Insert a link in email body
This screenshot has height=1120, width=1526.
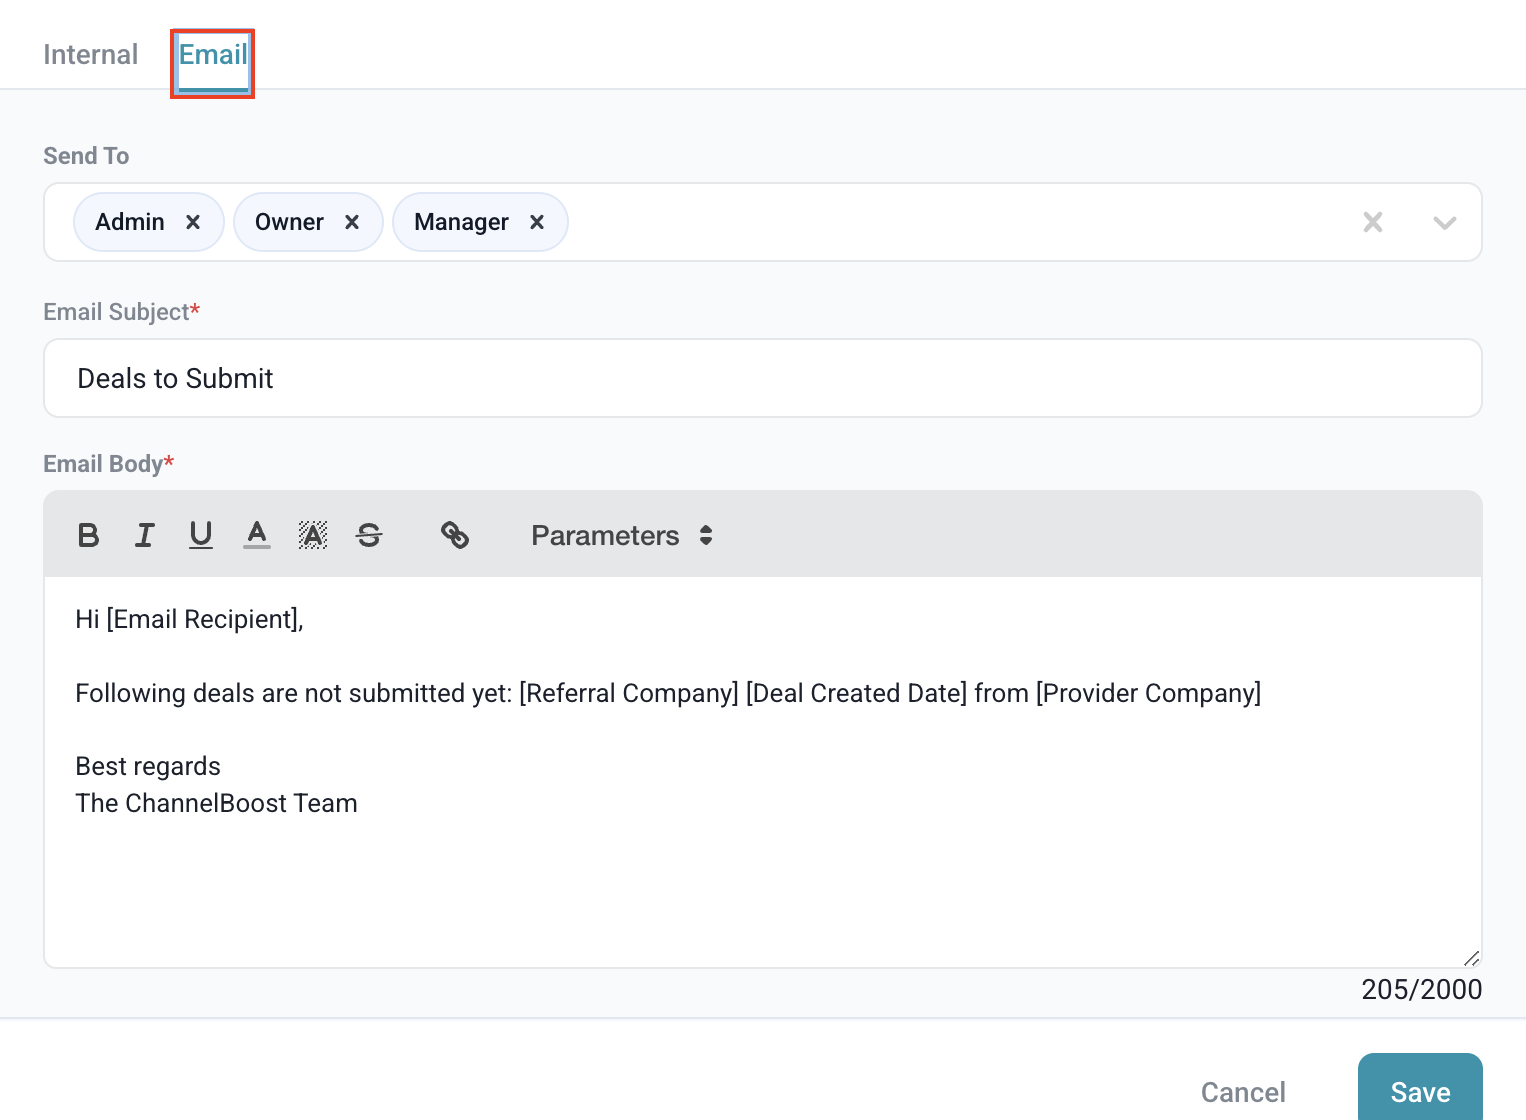click(x=455, y=536)
